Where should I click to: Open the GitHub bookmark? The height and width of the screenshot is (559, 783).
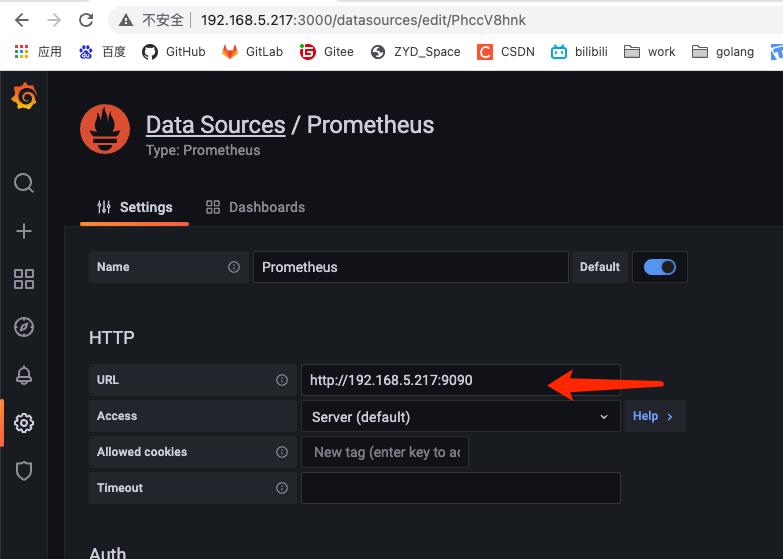(x=174, y=51)
